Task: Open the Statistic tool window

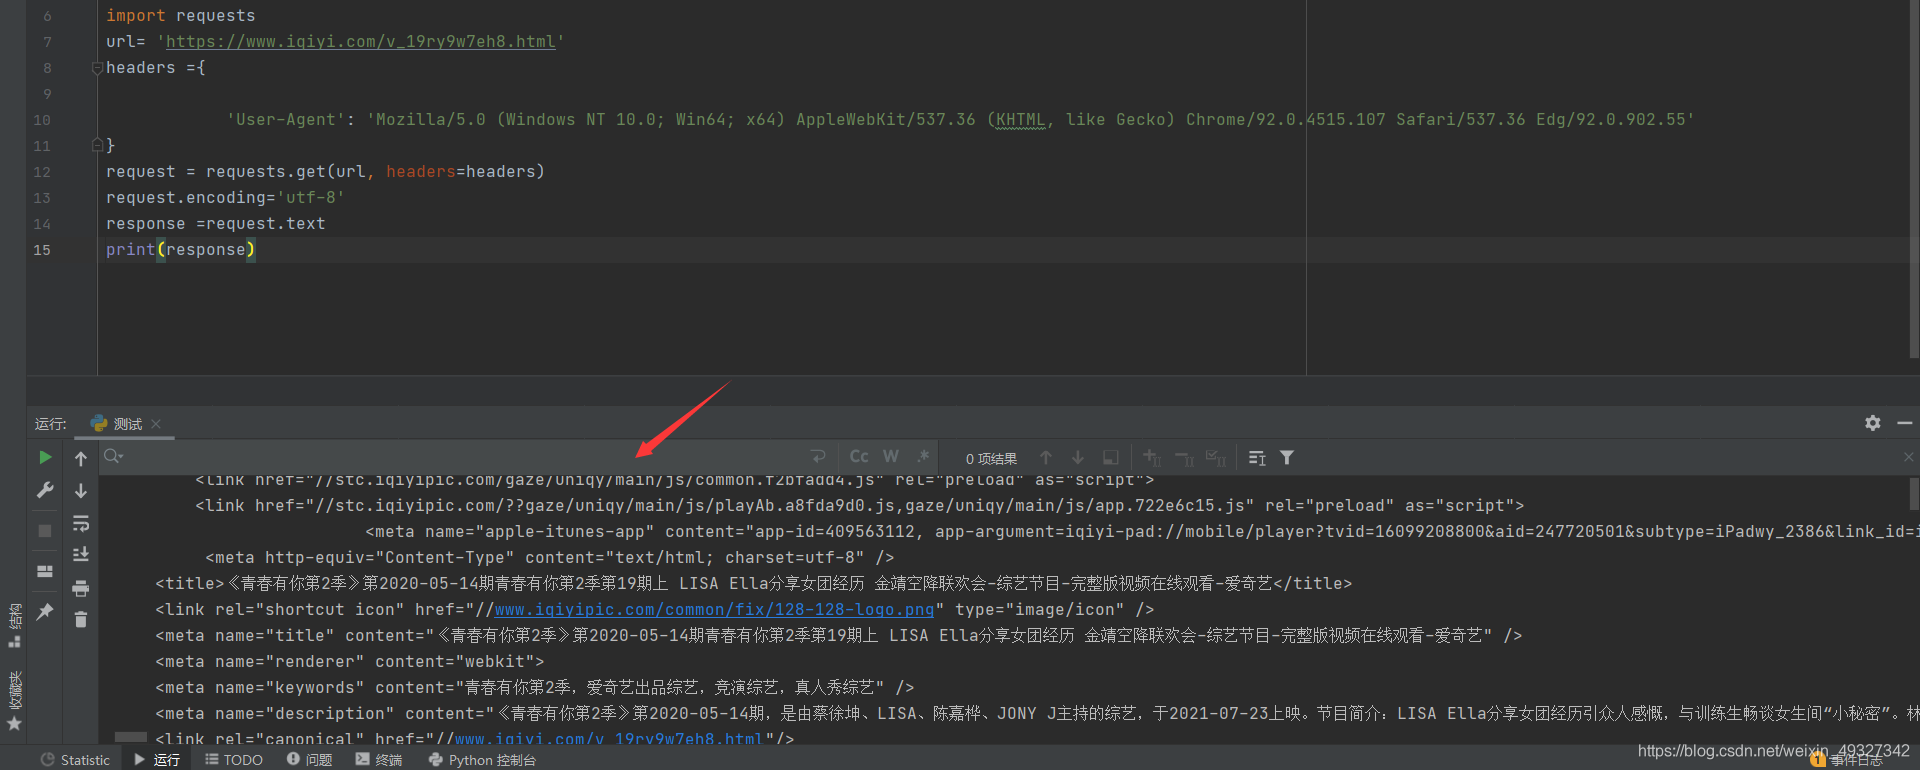Action: pyautogui.click(x=76, y=760)
